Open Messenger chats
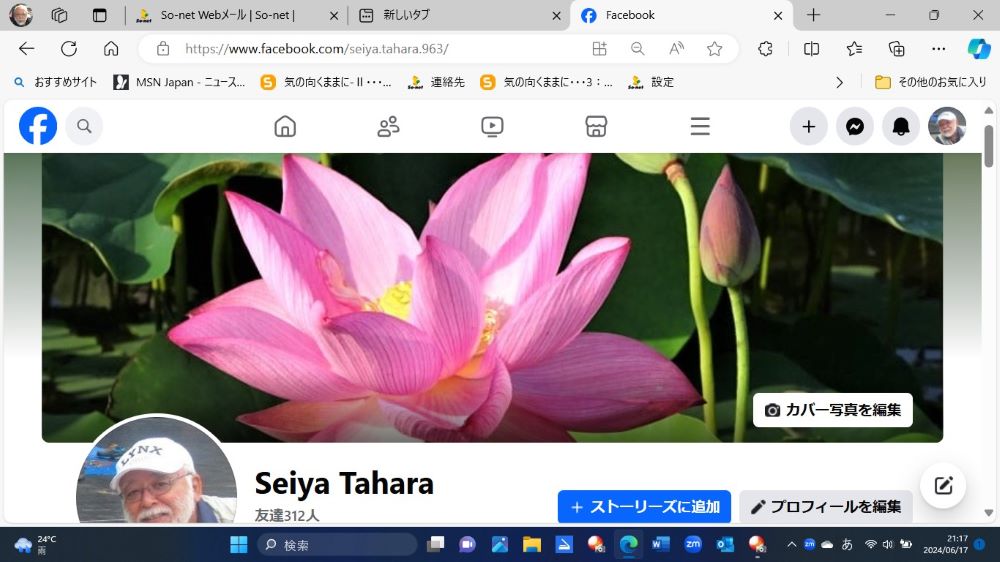 (x=855, y=126)
